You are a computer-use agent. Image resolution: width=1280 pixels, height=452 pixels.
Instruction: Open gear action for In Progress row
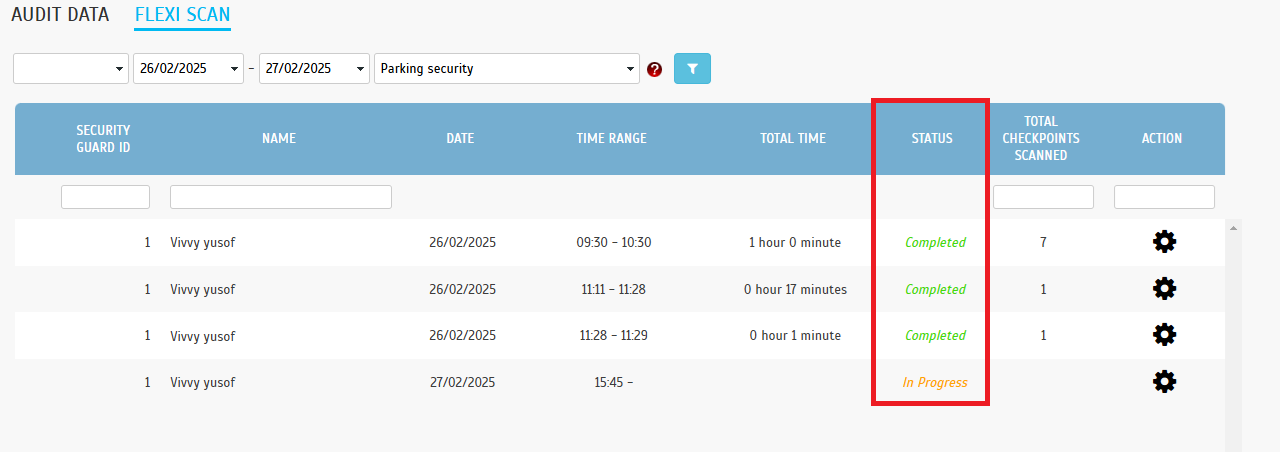tap(1164, 382)
